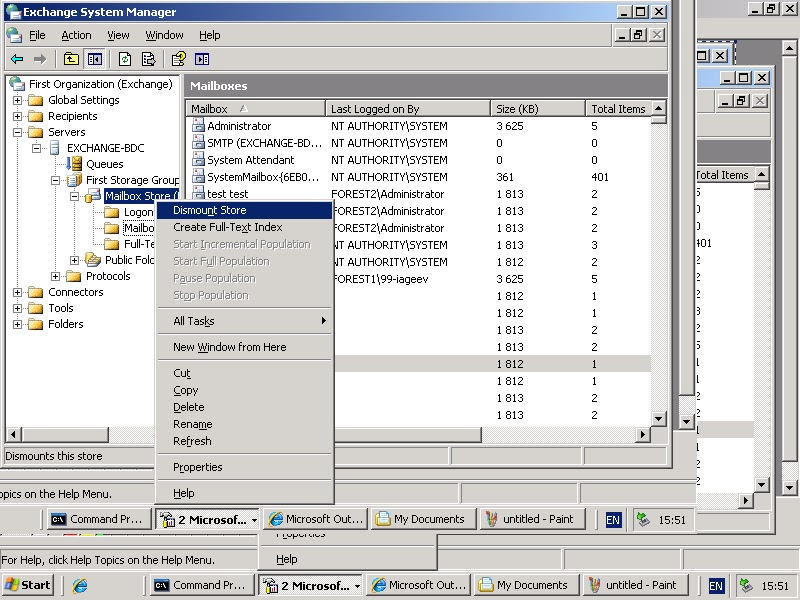
Task: Open the All Tasks submenu
Action: coord(244,321)
